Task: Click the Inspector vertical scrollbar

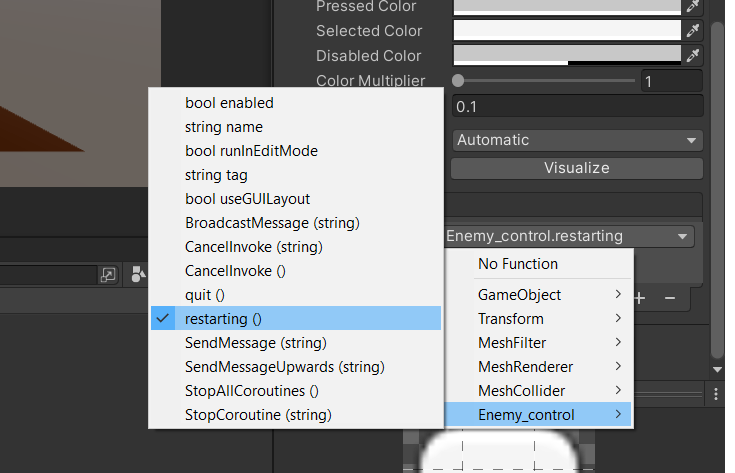Action: [718, 190]
